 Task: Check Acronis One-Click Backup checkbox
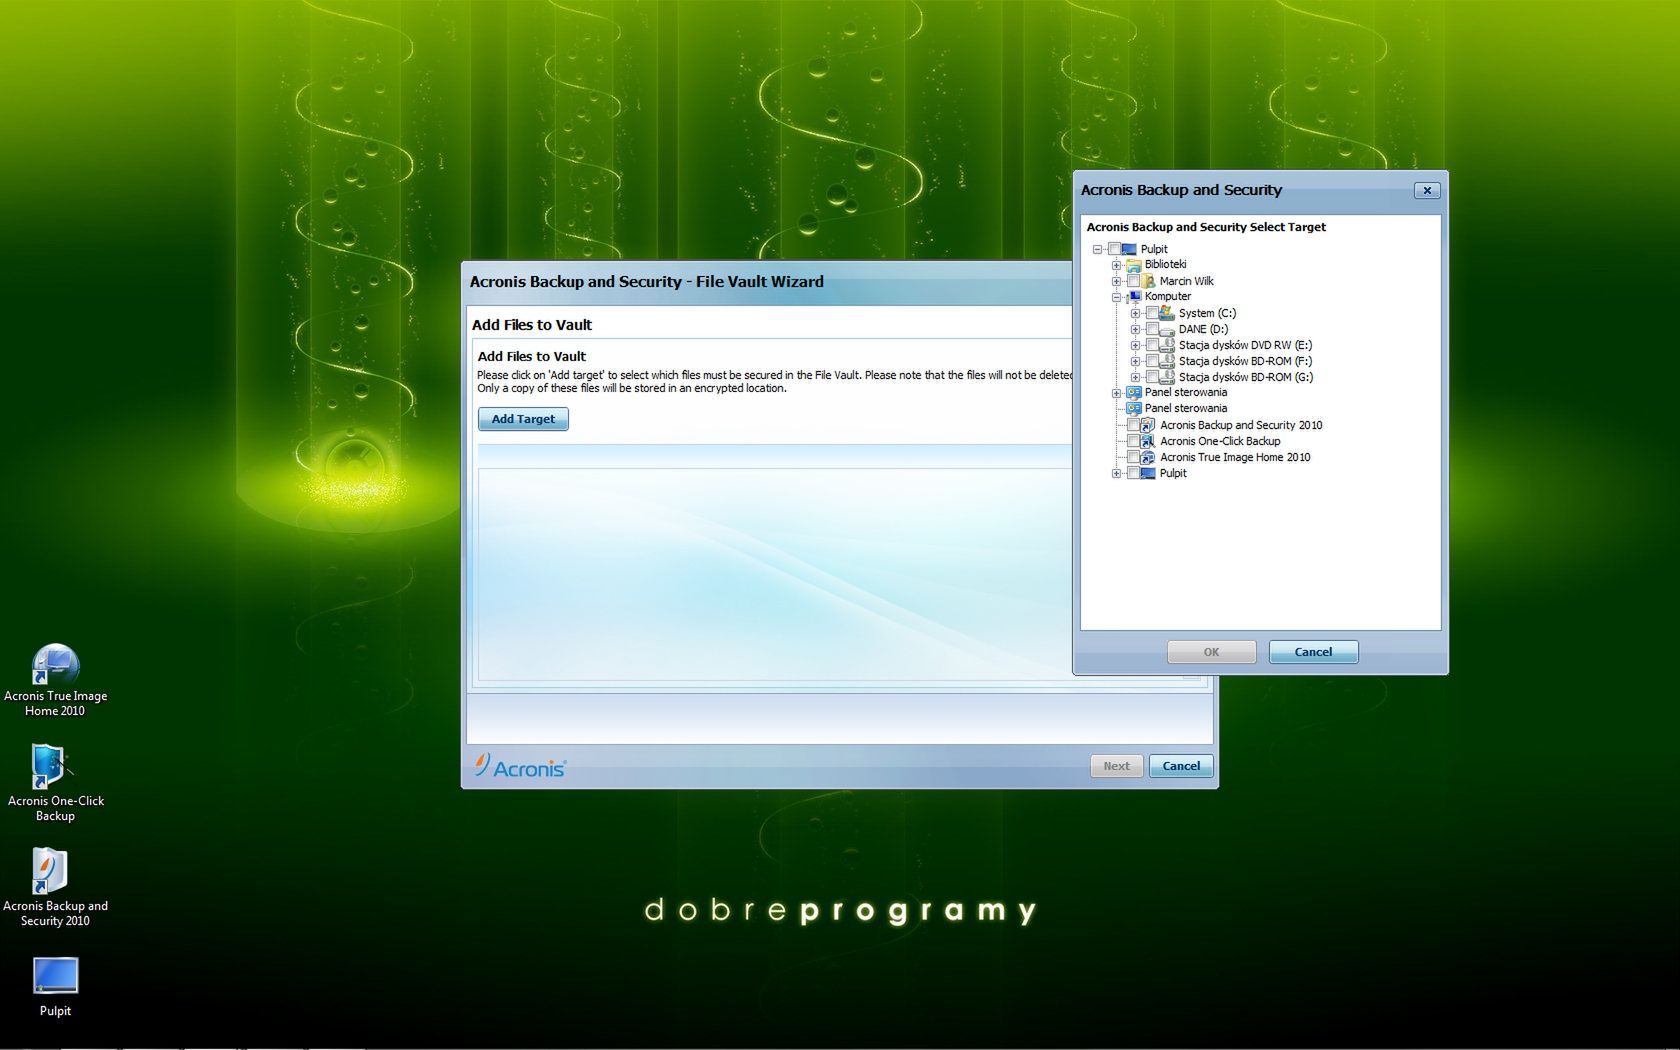[1134, 441]
